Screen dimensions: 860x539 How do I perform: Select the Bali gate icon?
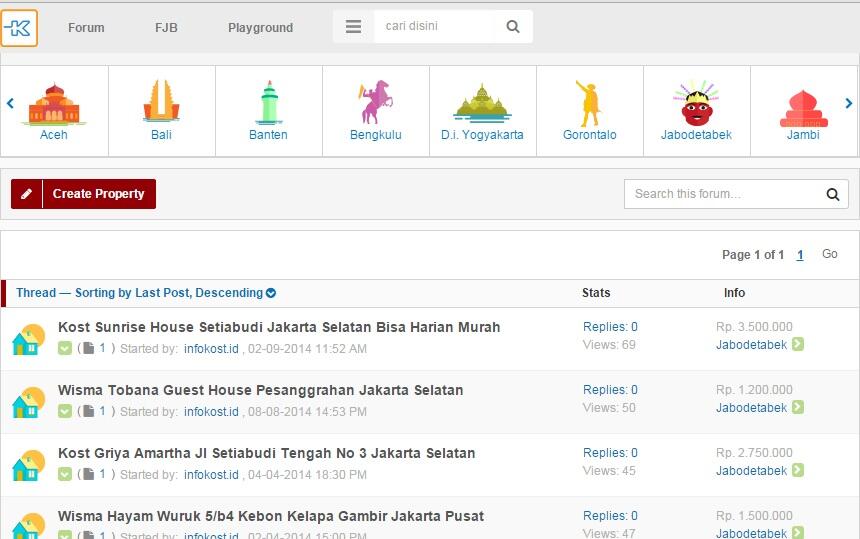coord(161,100)
